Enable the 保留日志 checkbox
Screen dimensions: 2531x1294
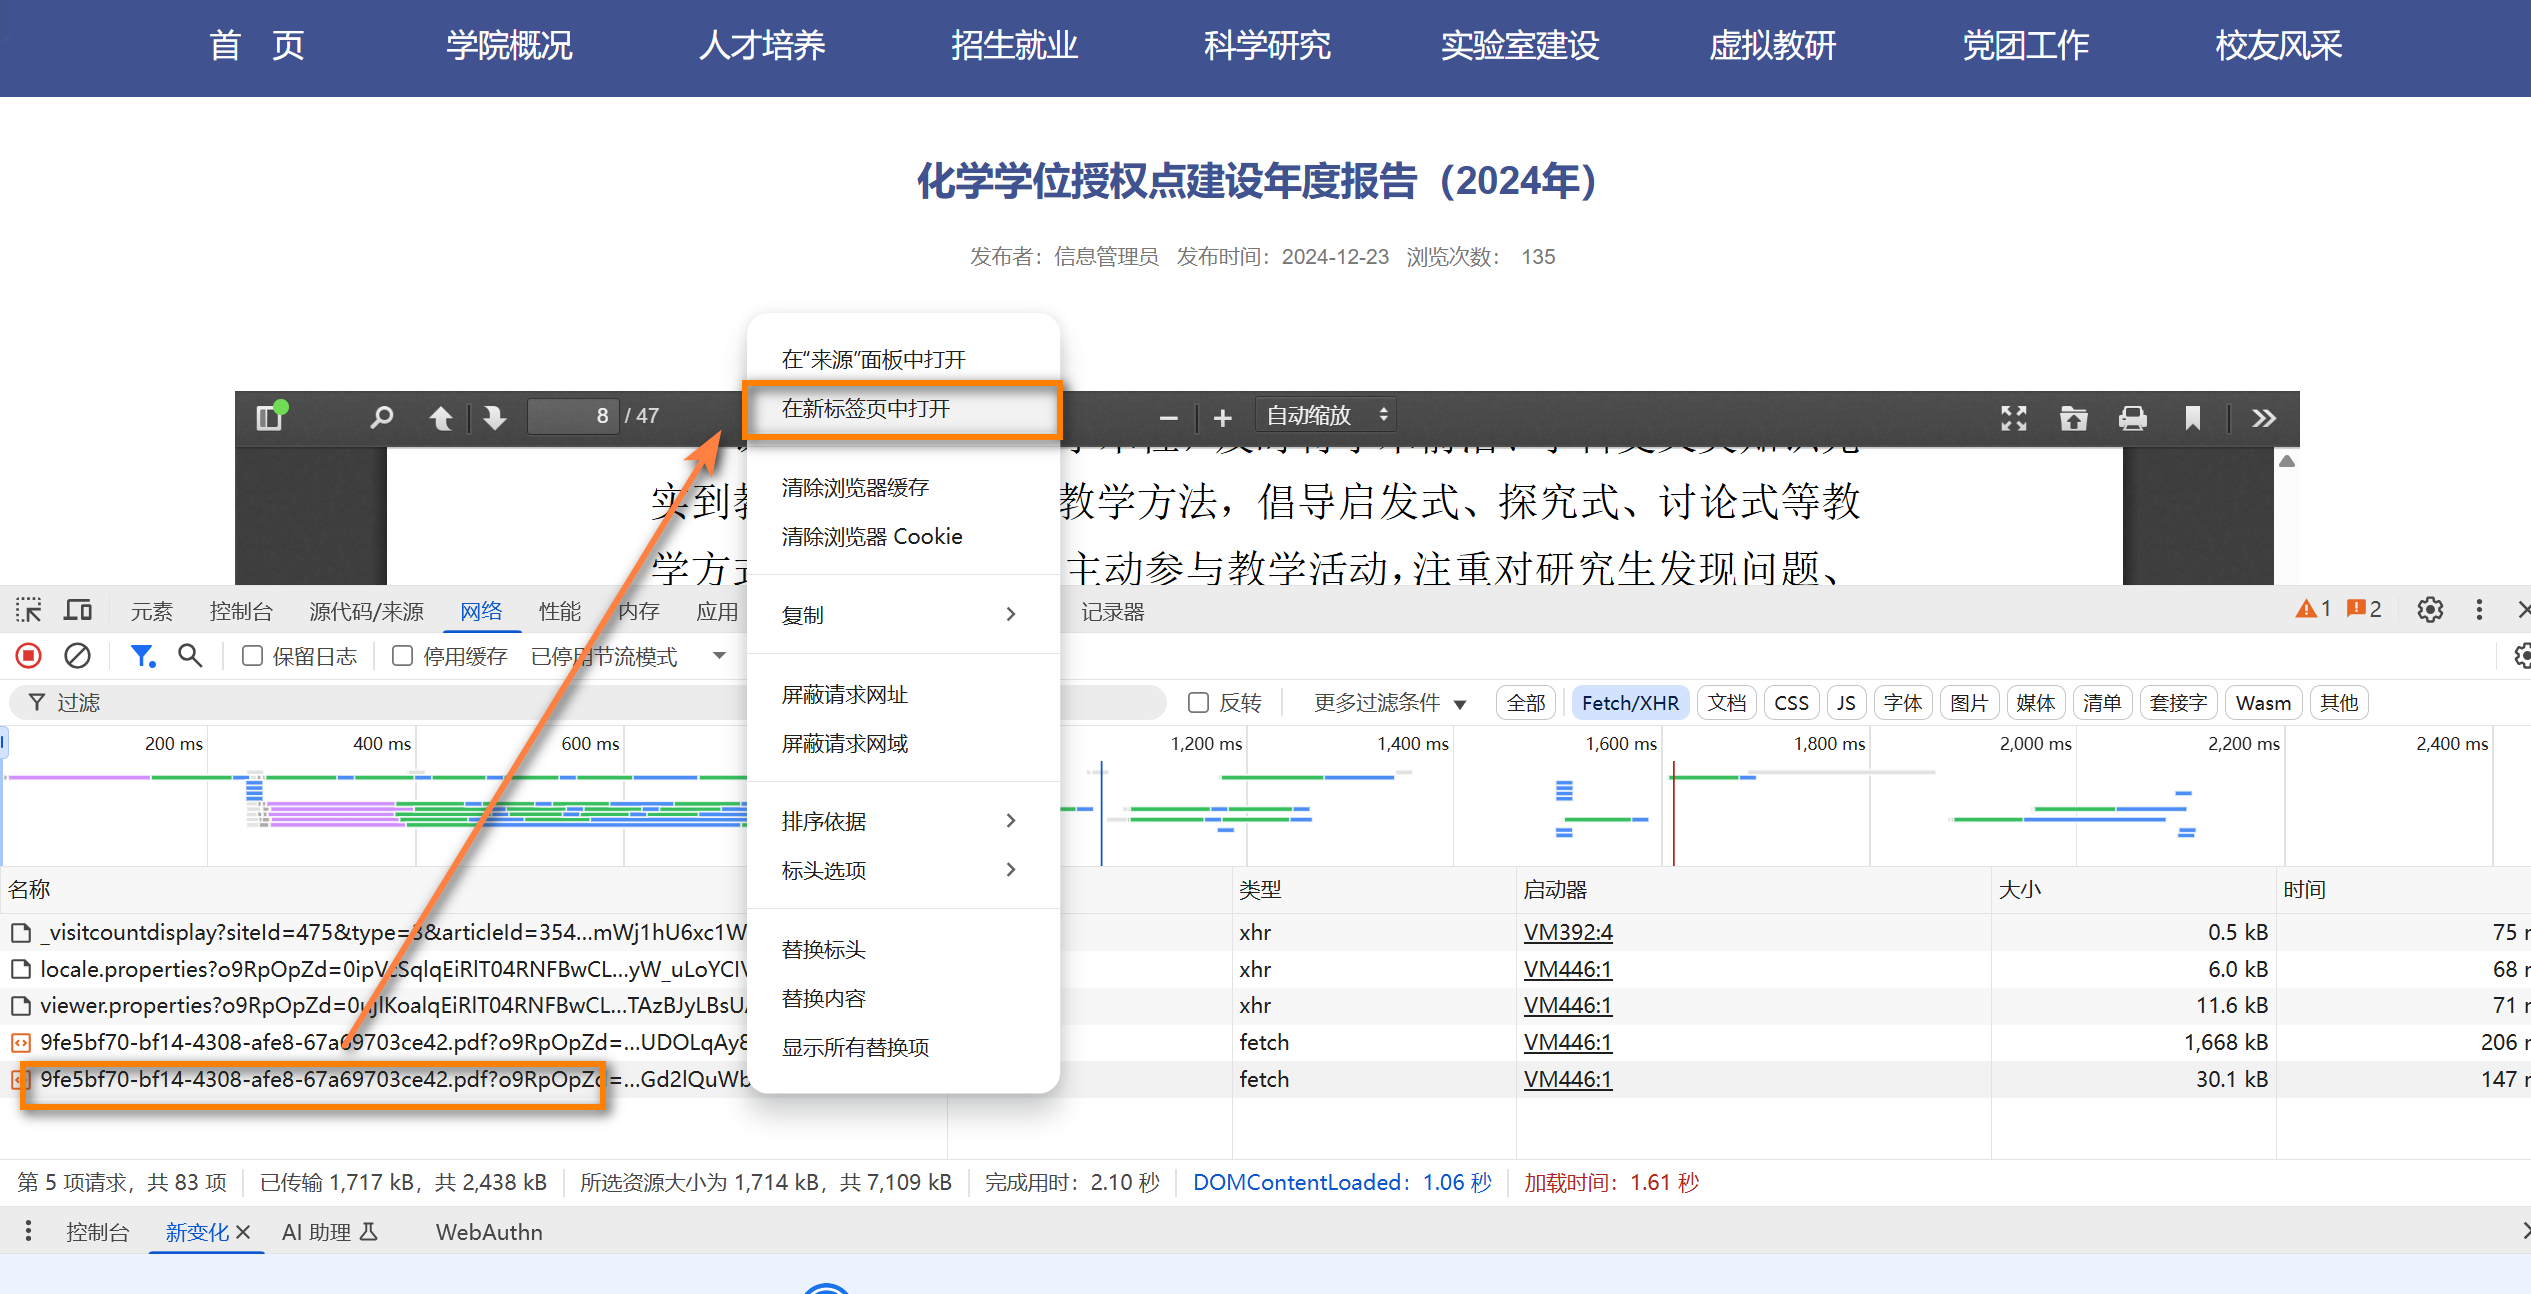pyautogui.click(x=252, y=656)
